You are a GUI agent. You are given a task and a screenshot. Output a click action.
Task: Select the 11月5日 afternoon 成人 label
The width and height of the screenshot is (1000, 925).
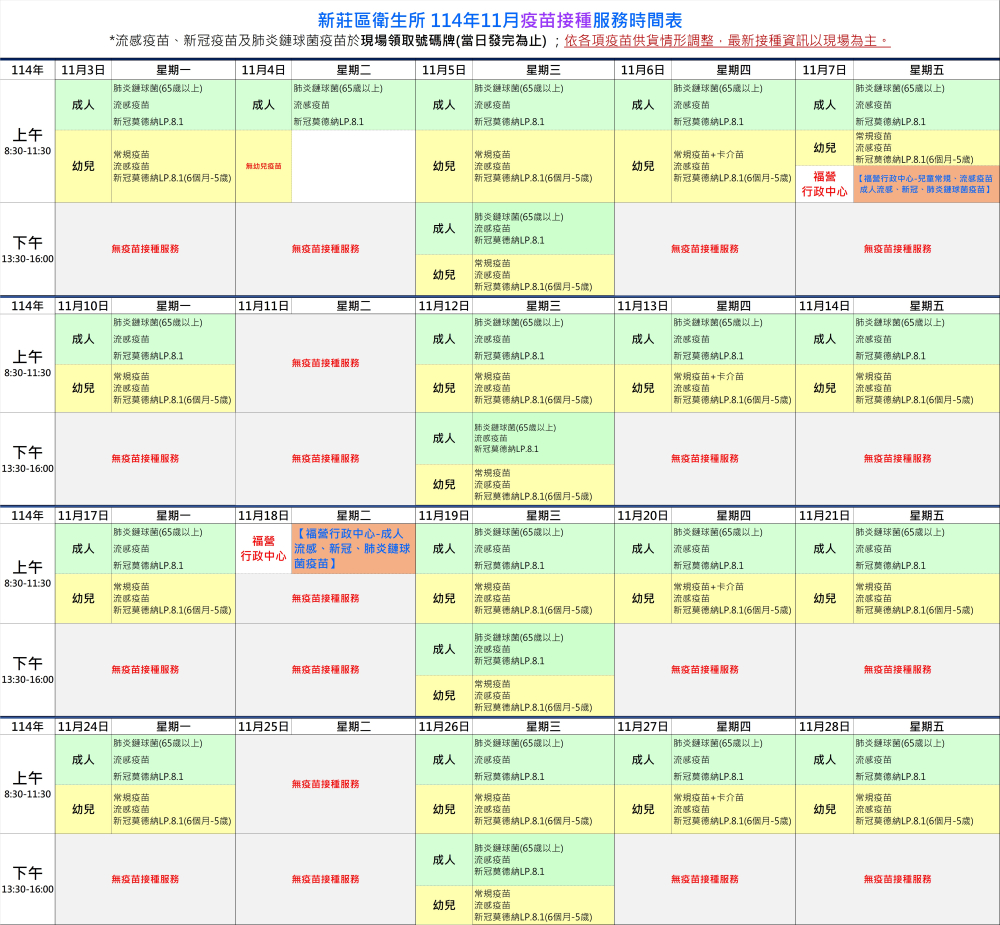pyautogui.click(x=444, y=229)
